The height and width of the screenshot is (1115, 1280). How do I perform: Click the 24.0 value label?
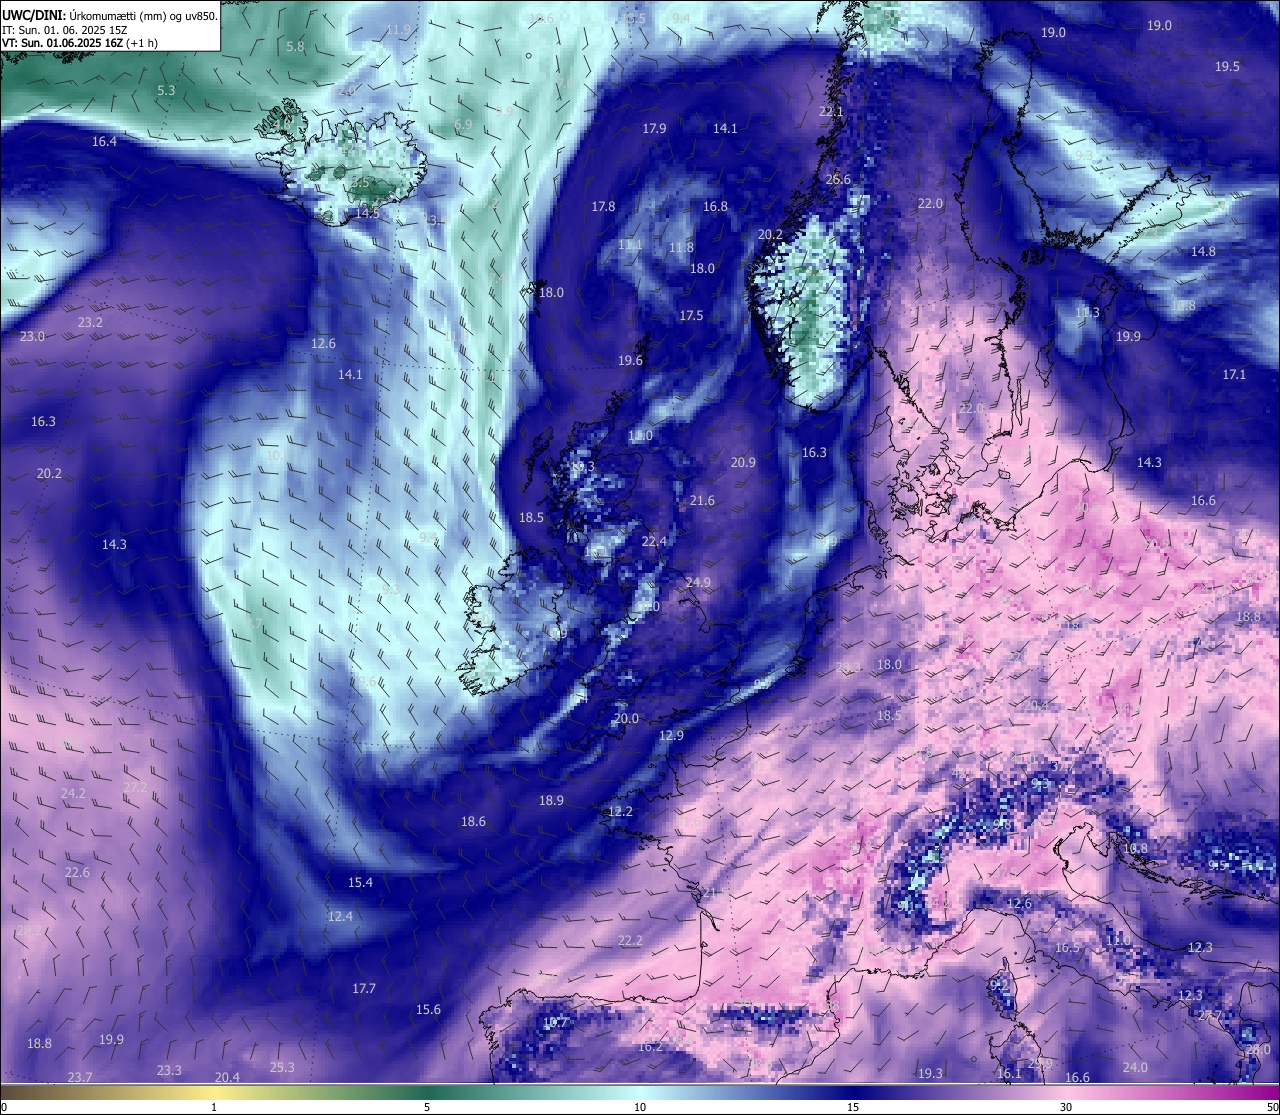(x=1135, y=1068)
